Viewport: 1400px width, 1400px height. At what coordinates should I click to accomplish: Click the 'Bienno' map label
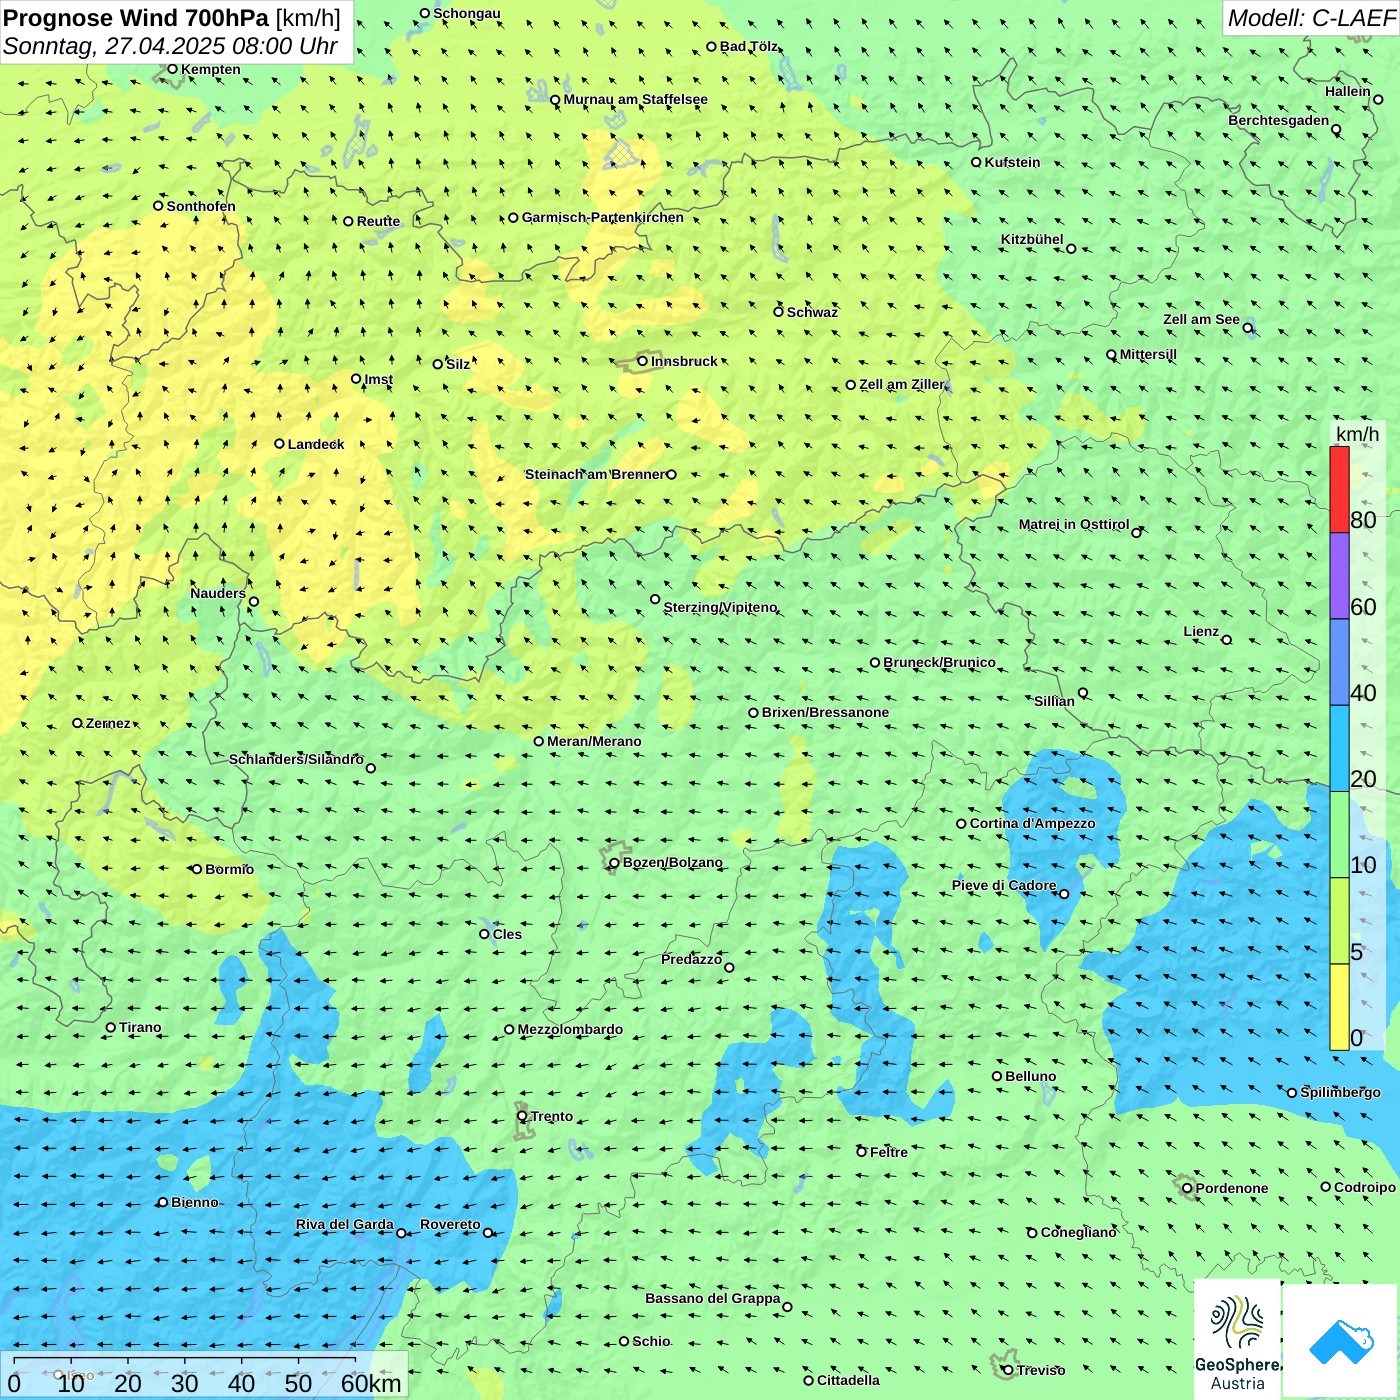(x=194, y=1202)
